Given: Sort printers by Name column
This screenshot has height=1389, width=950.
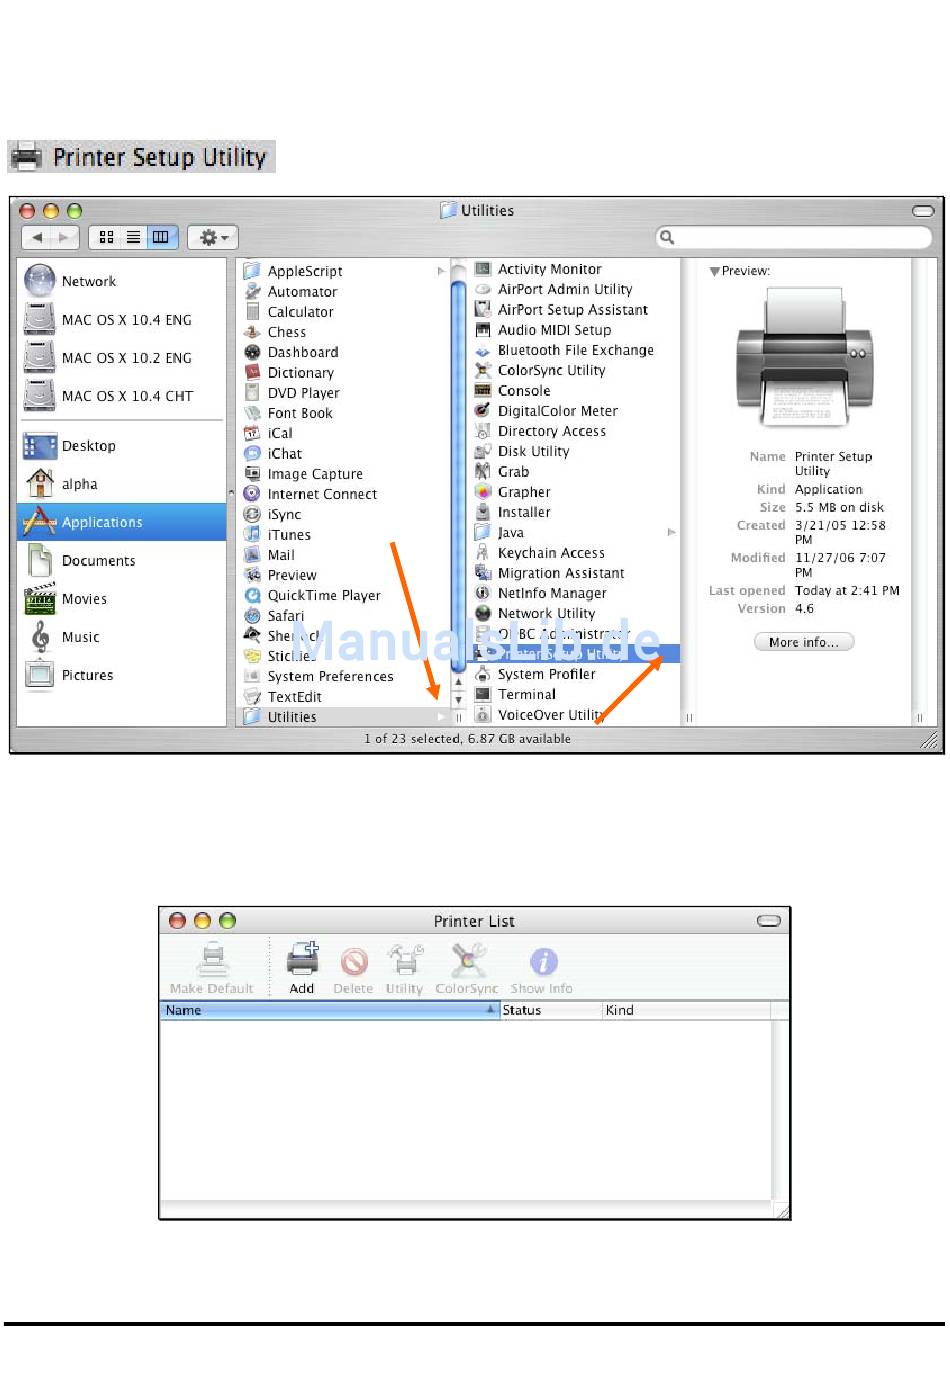Looking at the screenshot, I should tap(329, 1010).
